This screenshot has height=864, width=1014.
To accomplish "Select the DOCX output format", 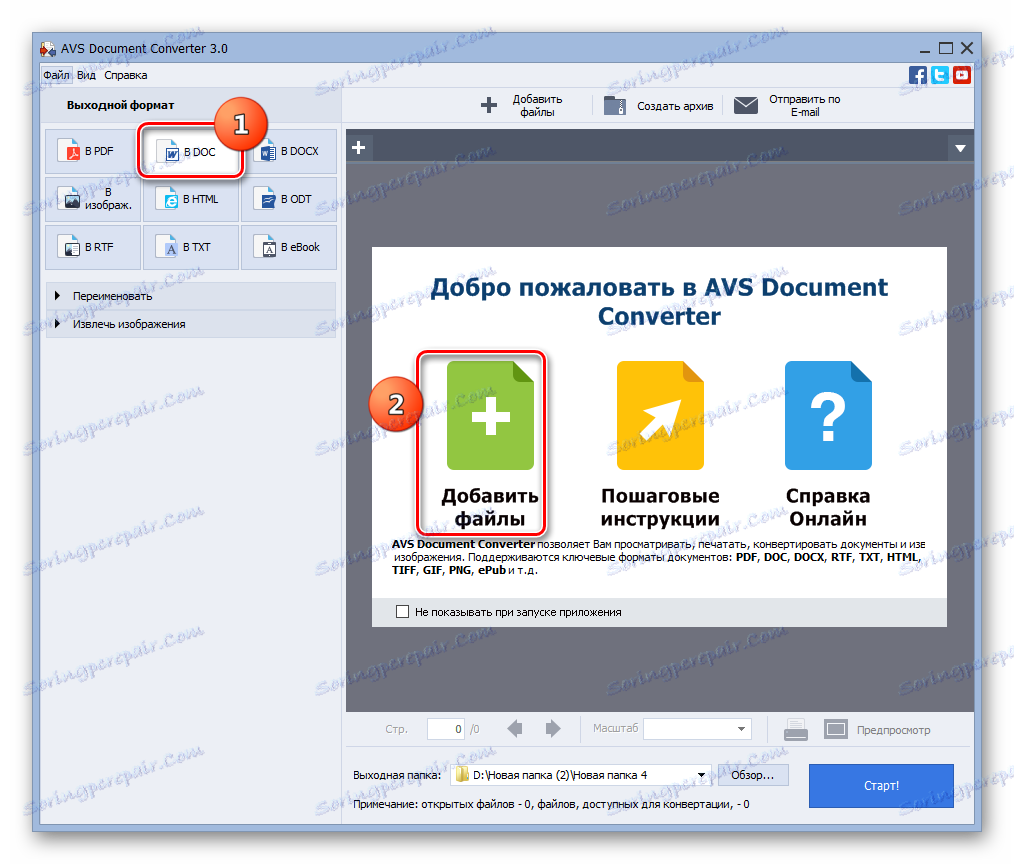I will [x=289, y=151].
